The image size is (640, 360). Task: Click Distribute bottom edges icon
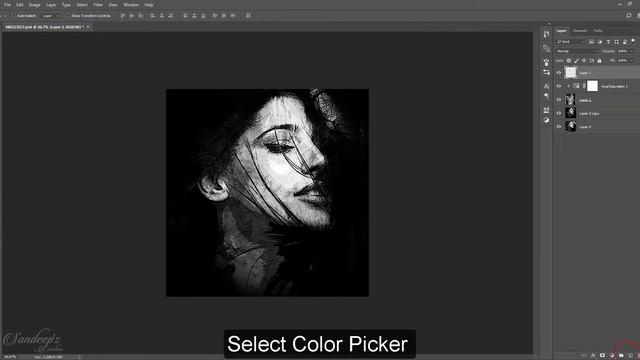203,16
